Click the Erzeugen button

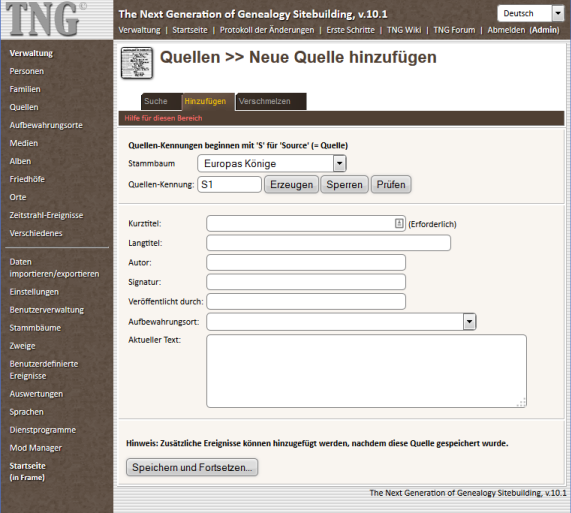[x=291, y=184]
